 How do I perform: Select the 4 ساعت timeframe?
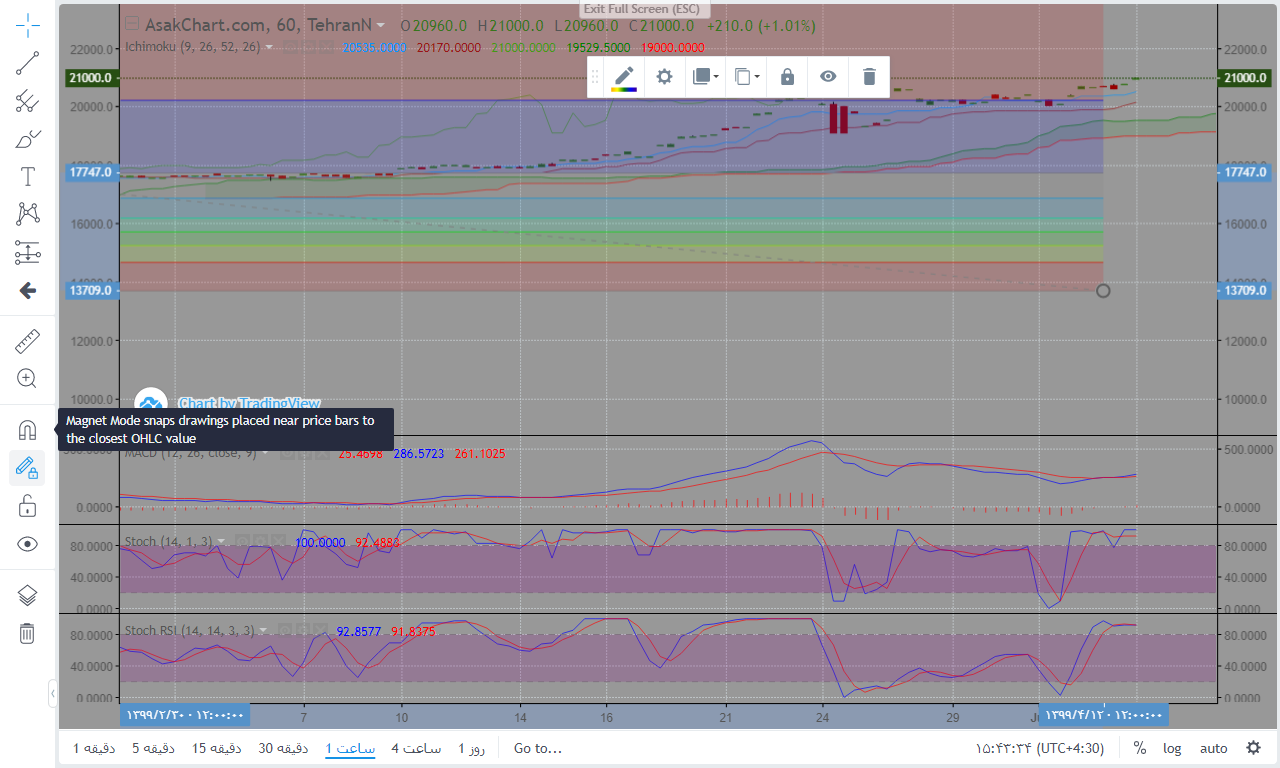point(416,748)
